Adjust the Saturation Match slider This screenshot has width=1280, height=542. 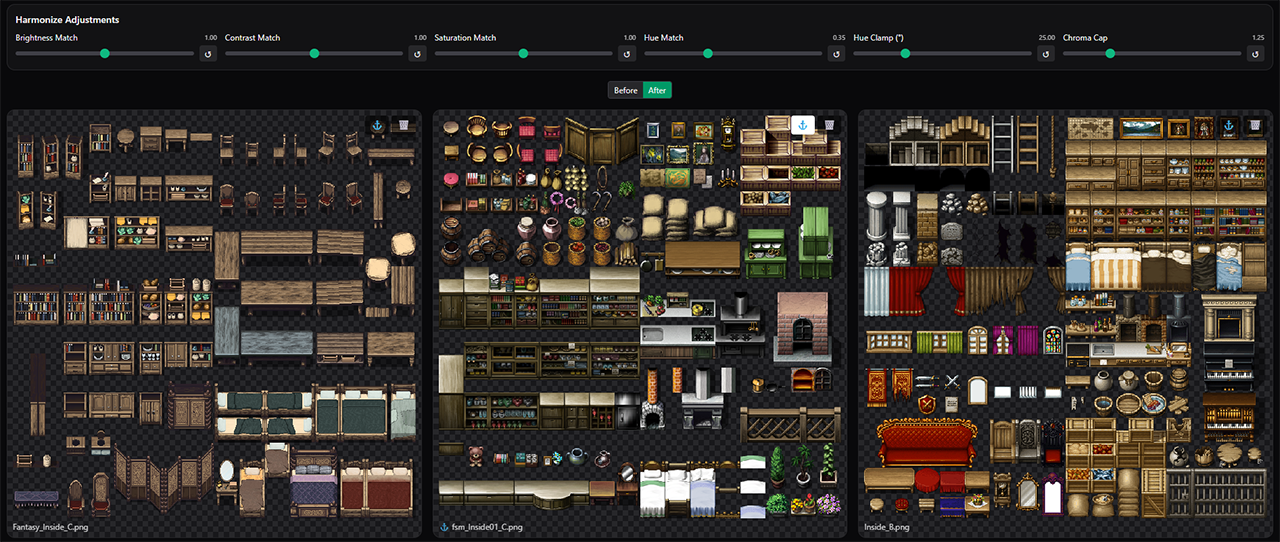point(523,53)
